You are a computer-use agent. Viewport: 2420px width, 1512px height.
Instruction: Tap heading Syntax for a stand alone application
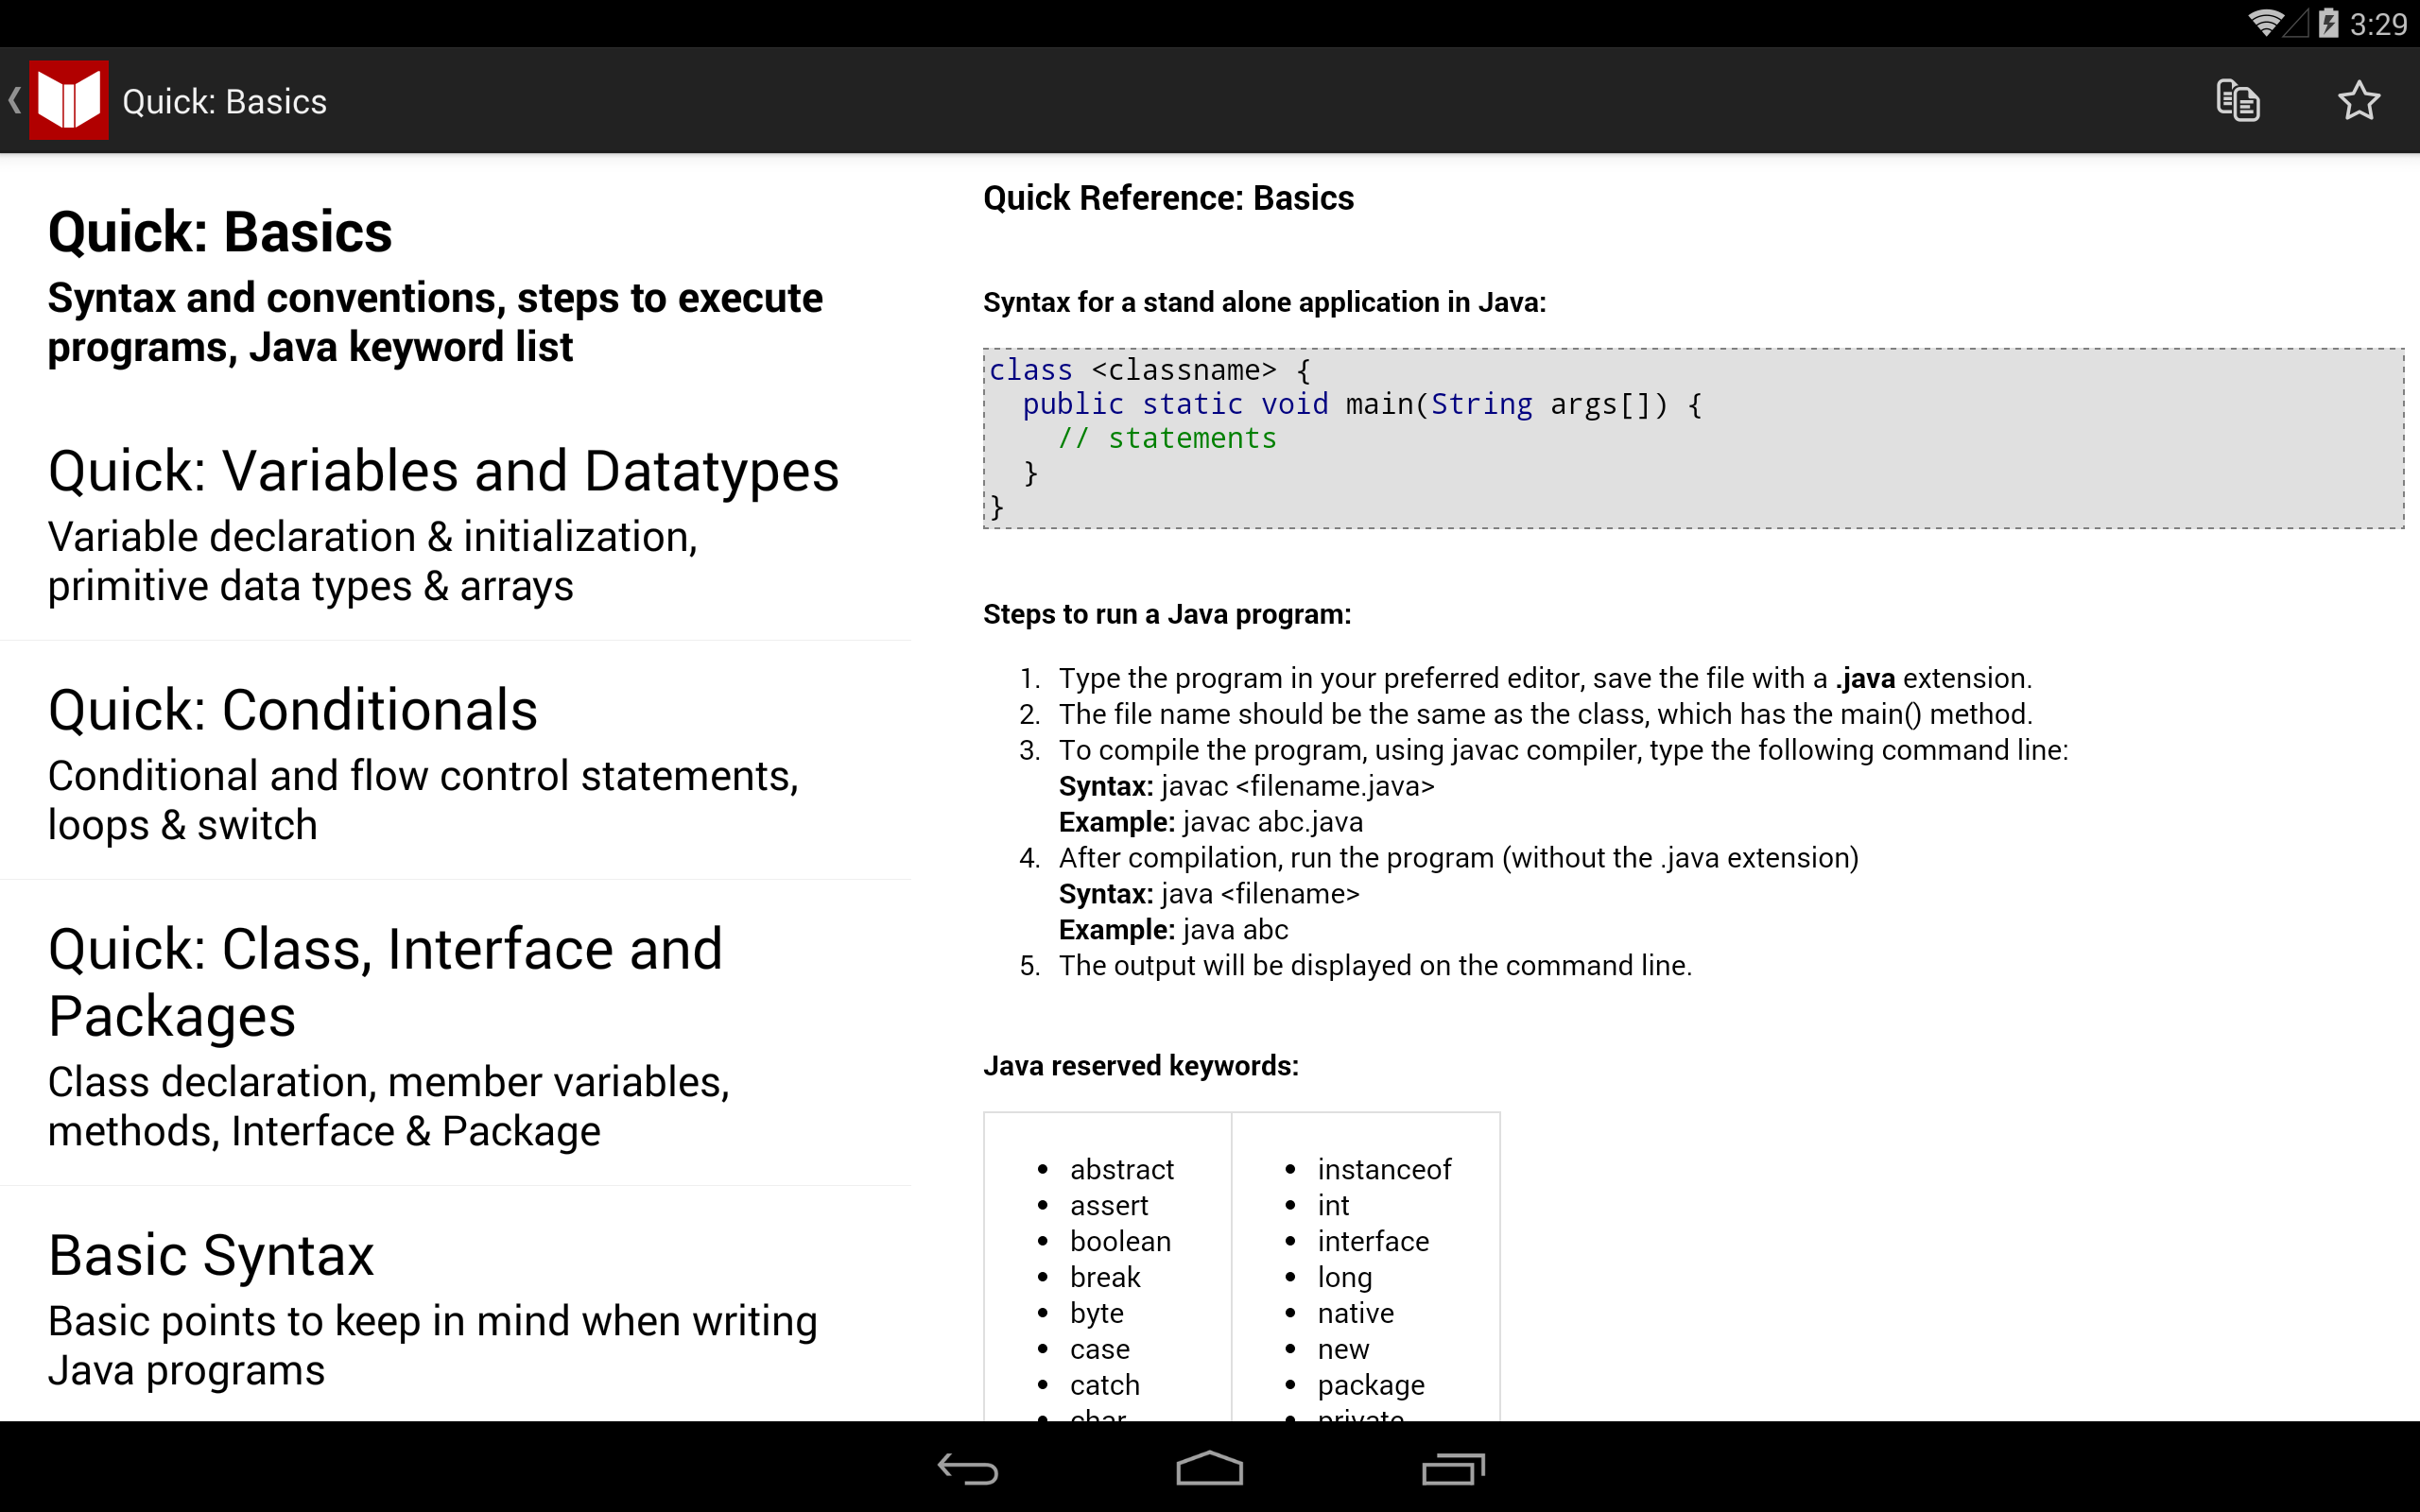pos(1264,302)
